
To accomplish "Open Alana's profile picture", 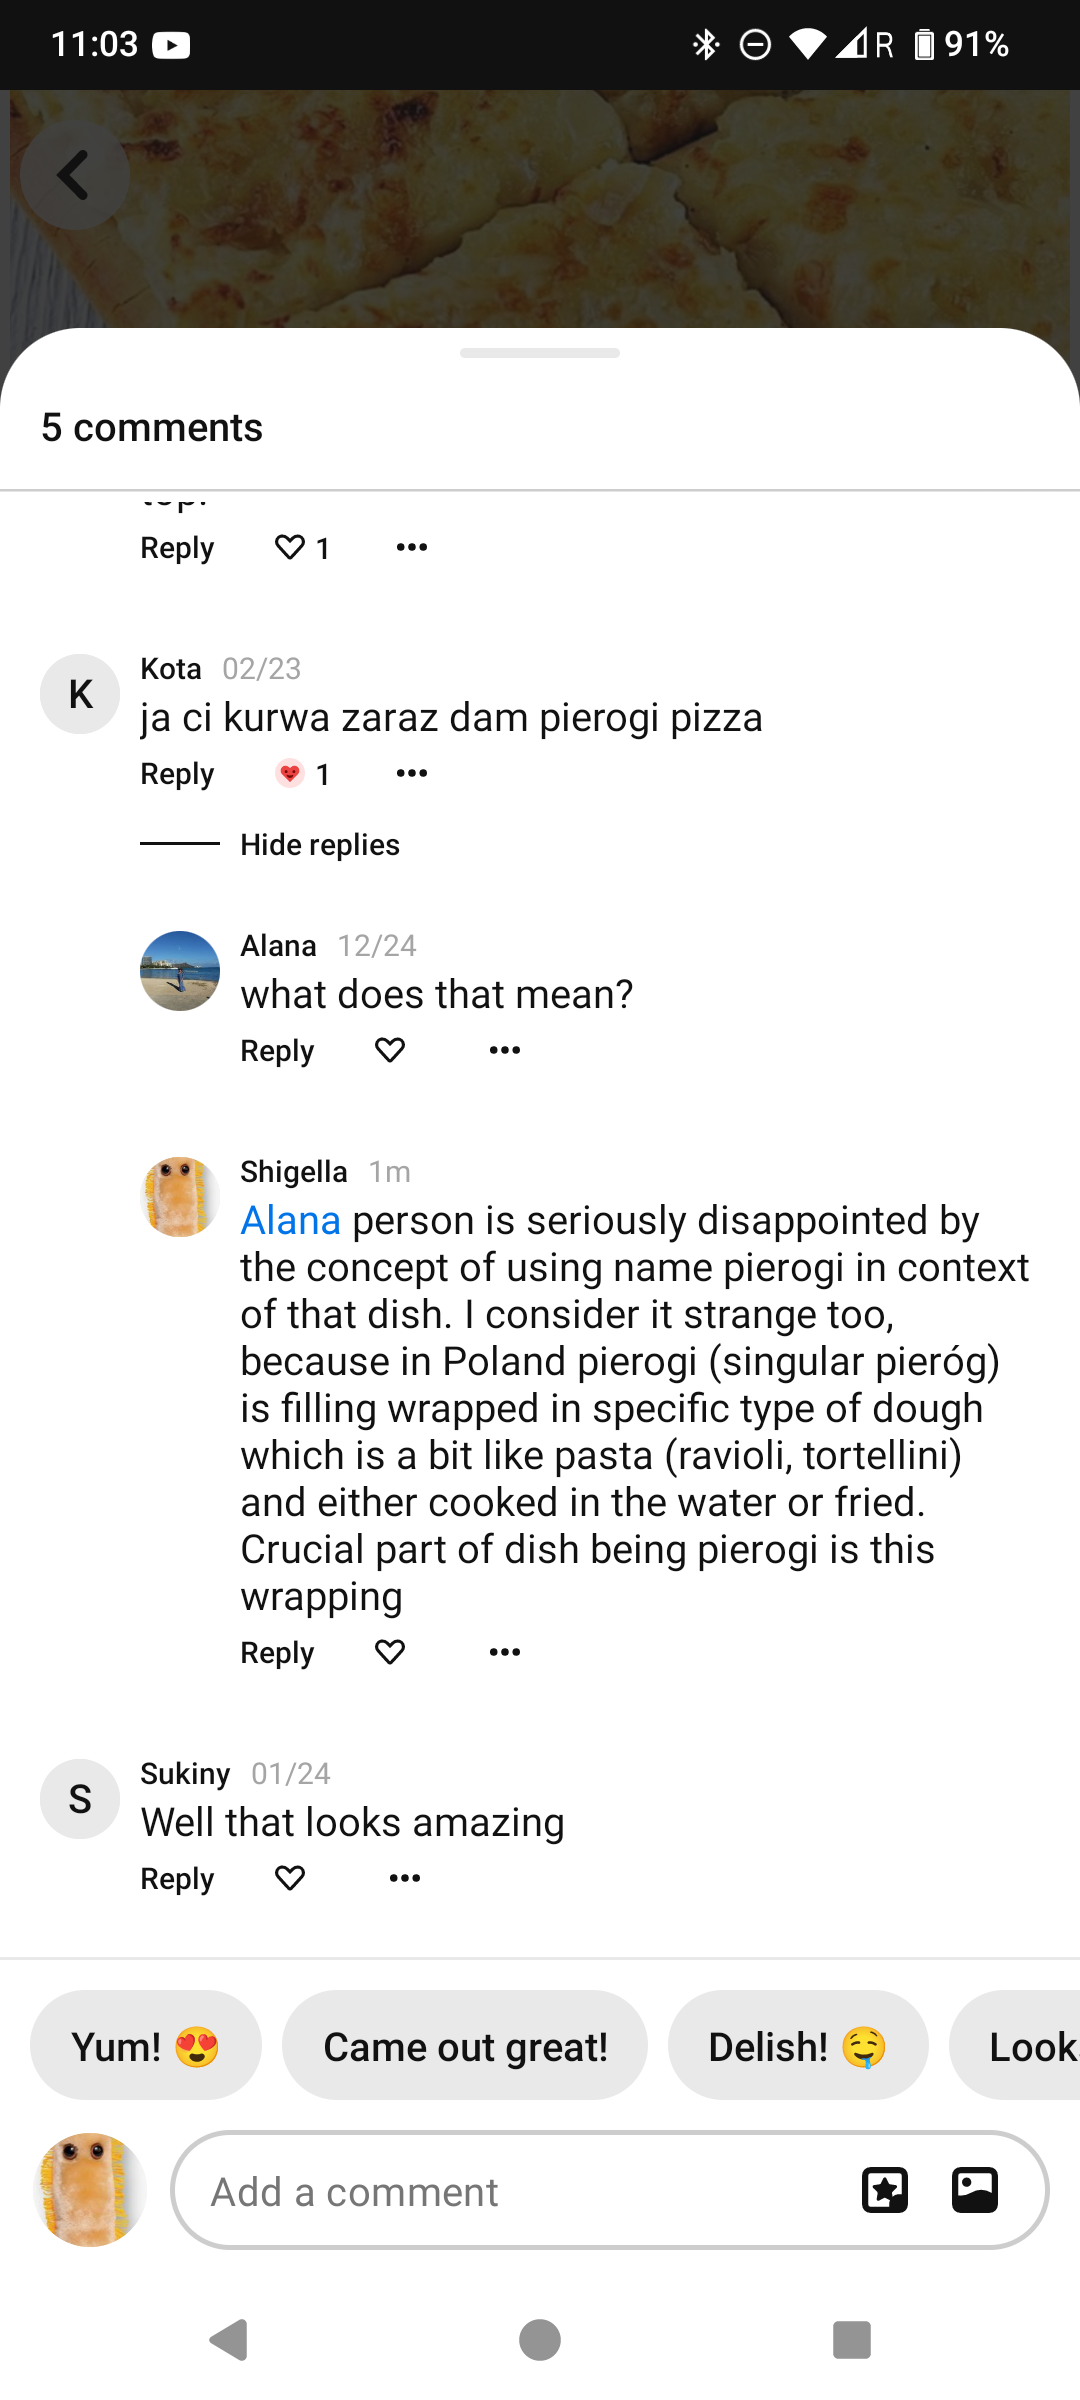I will (180, 971).
